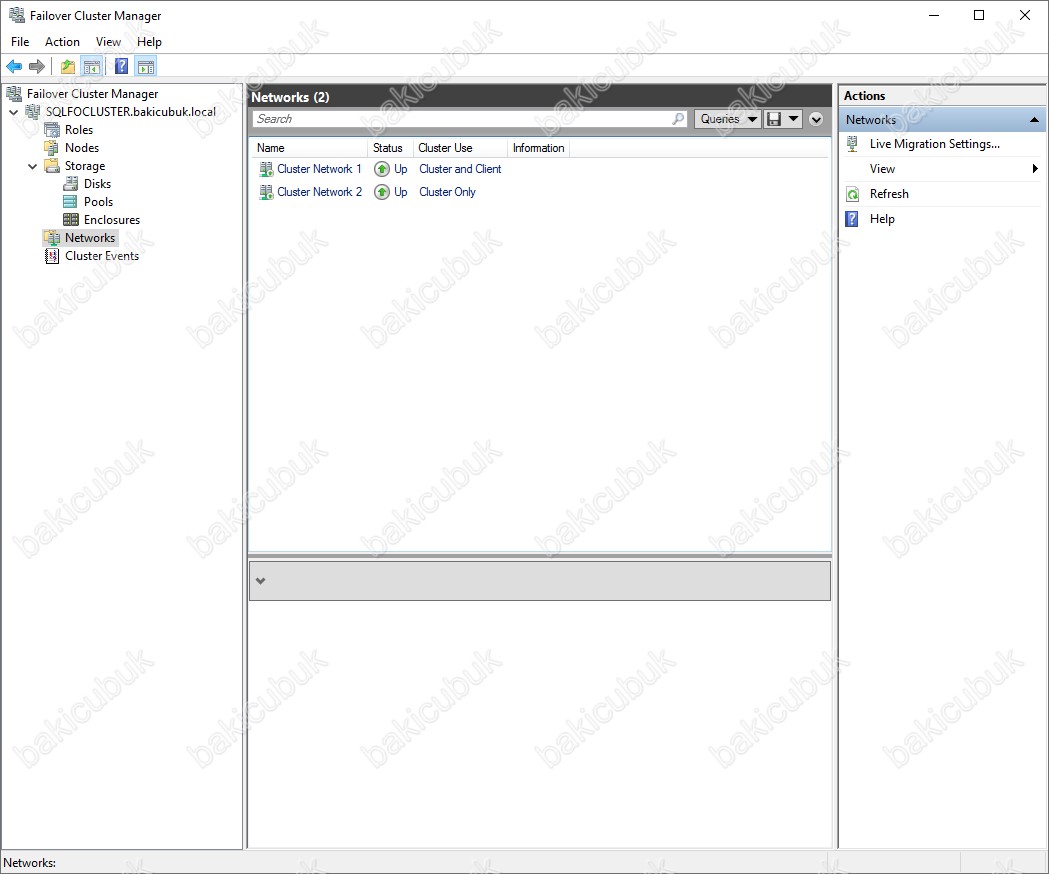Open the View submenu arrow in Actions
This screenshot has height=874, width=1049.
[1035, 169]
